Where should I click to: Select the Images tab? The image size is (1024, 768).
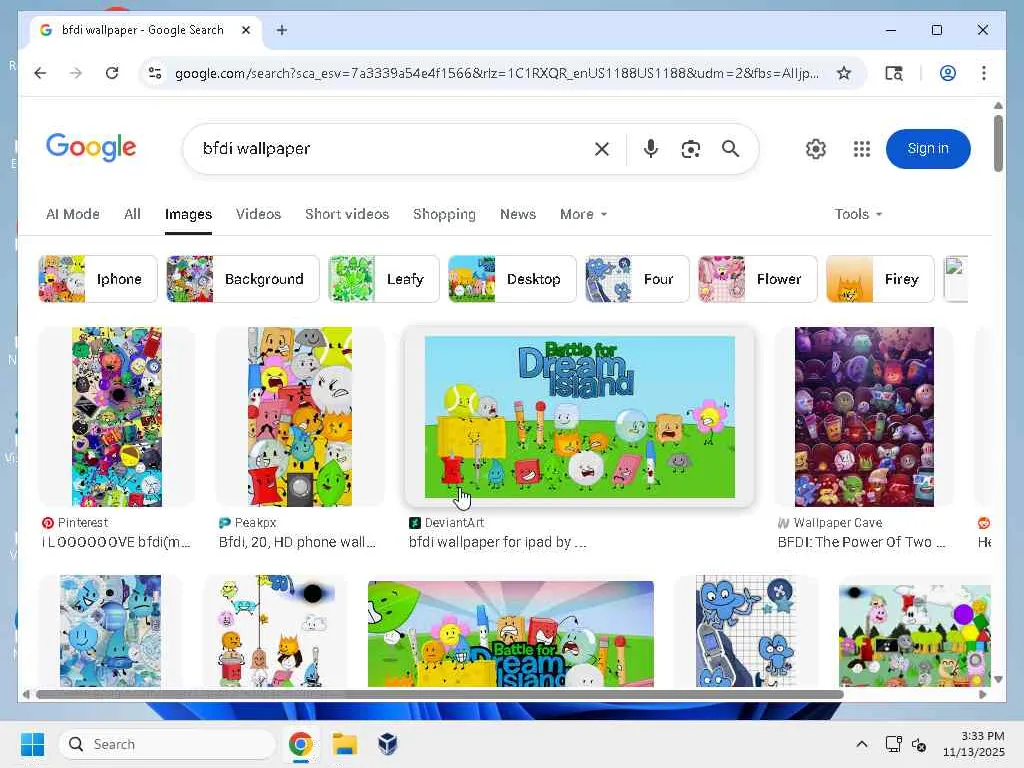point(188,214)
